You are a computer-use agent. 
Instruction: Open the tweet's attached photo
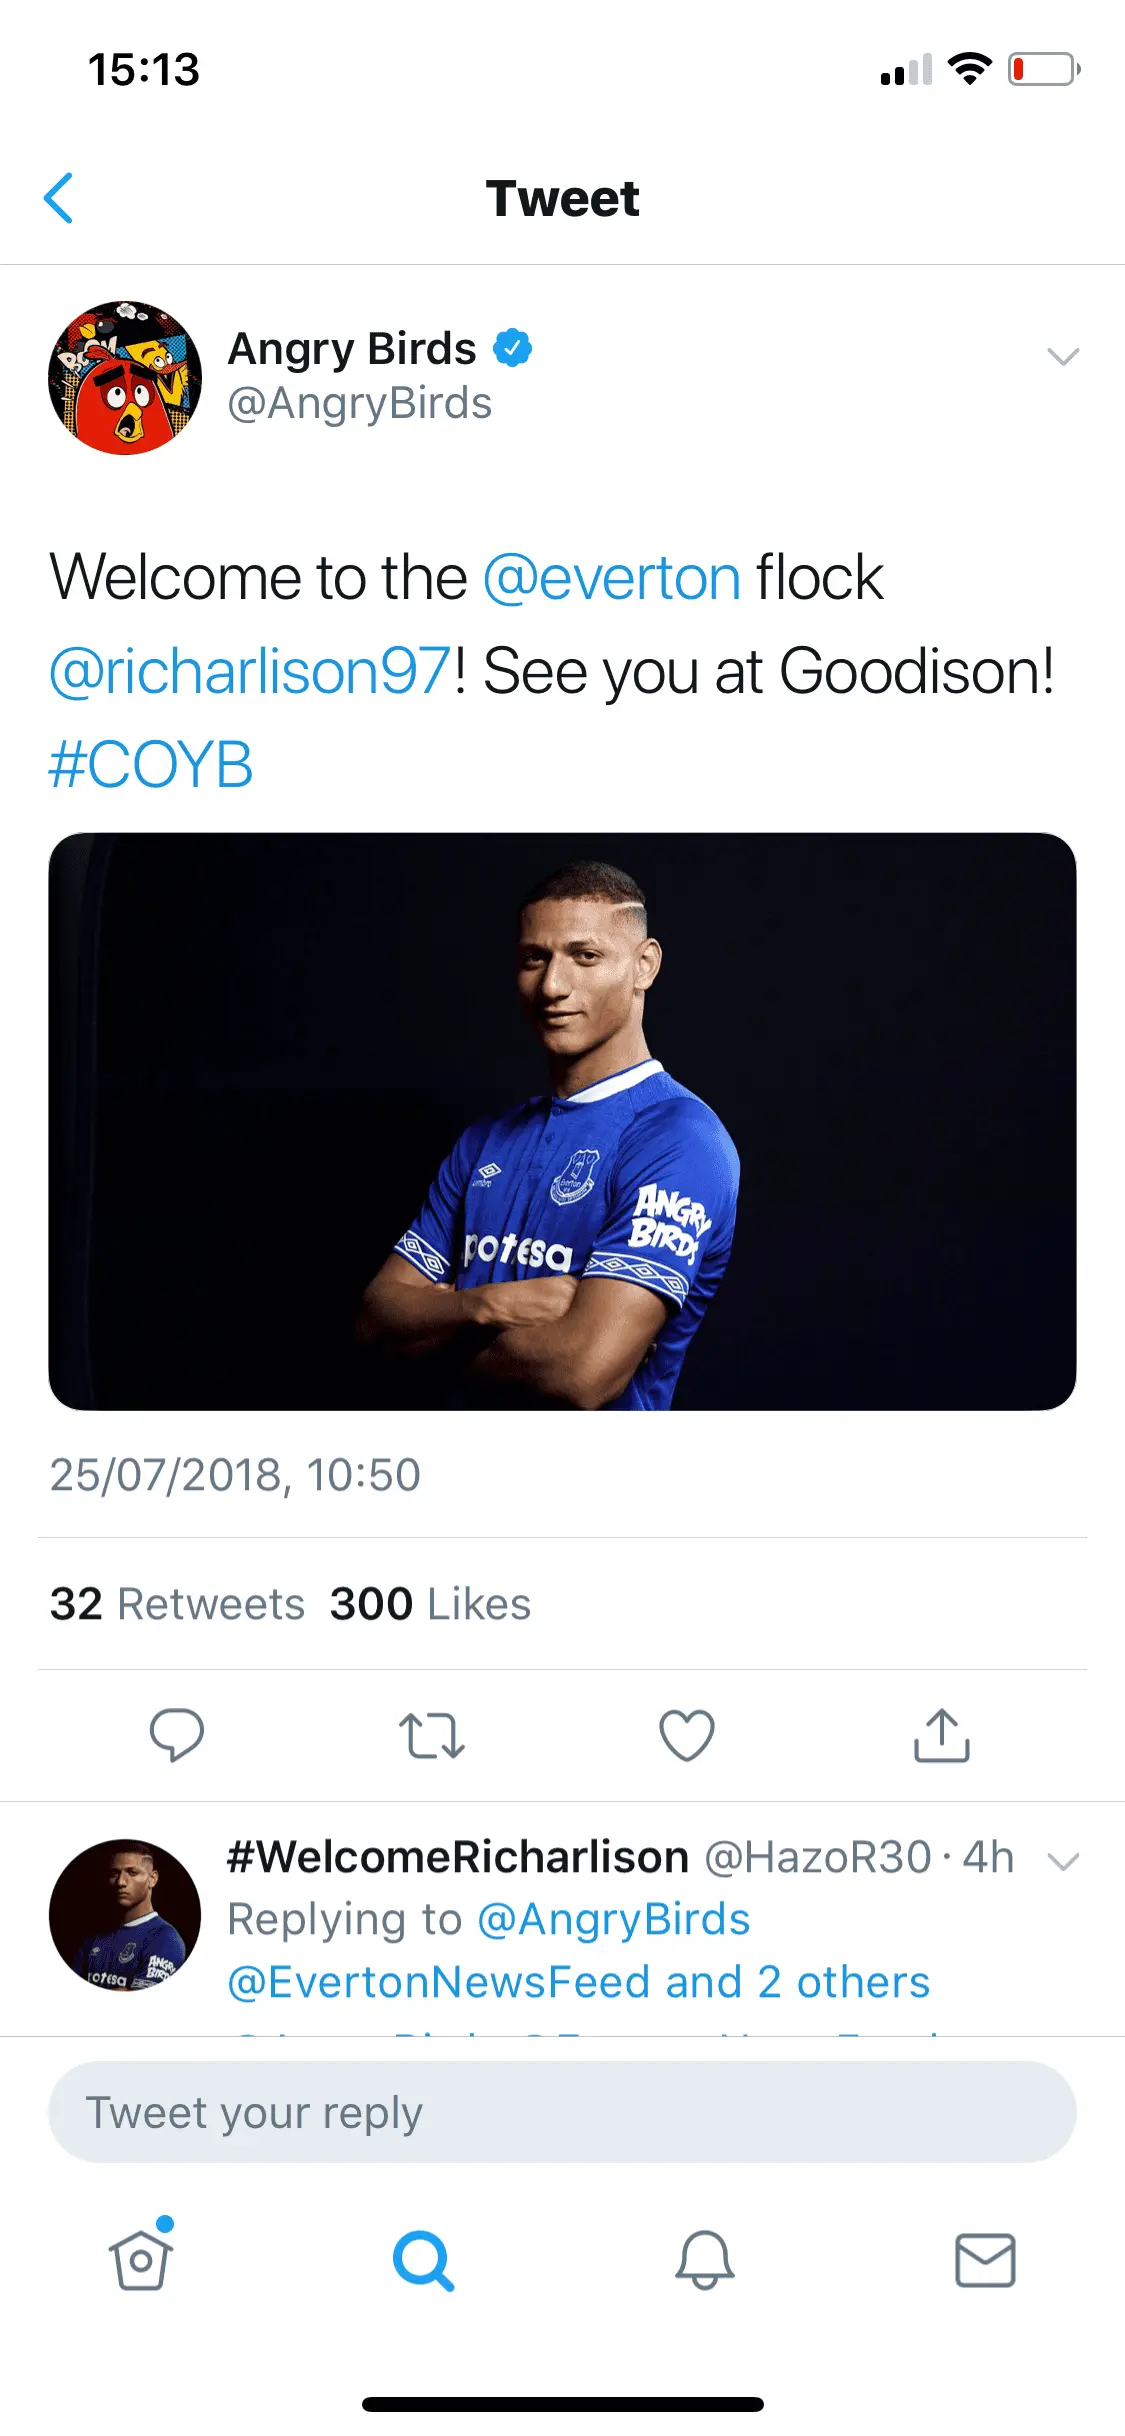pyautogui.click(x=562, y=1121)
